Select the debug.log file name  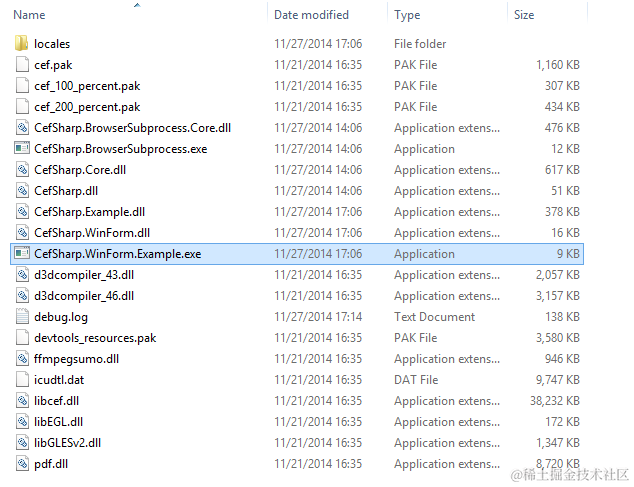coord(61,317)
